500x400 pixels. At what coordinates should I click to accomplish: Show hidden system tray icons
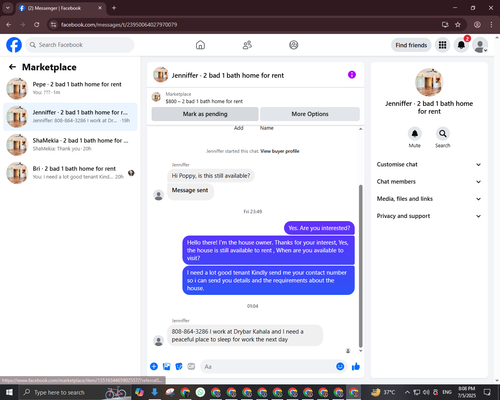tap(407, 392)
